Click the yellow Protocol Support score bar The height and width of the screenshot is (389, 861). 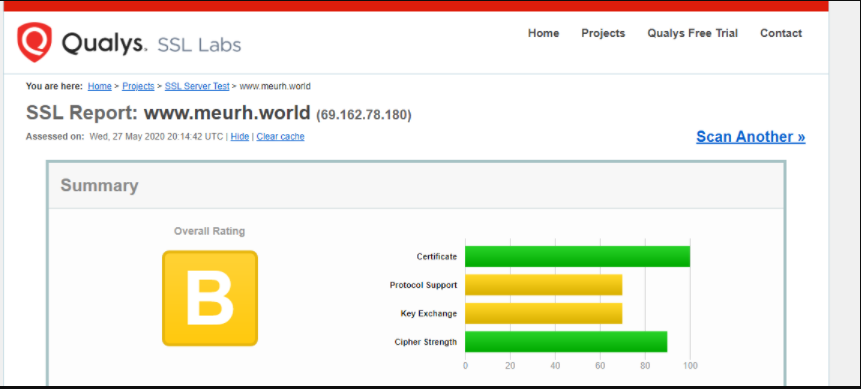[x=544, y=285]
